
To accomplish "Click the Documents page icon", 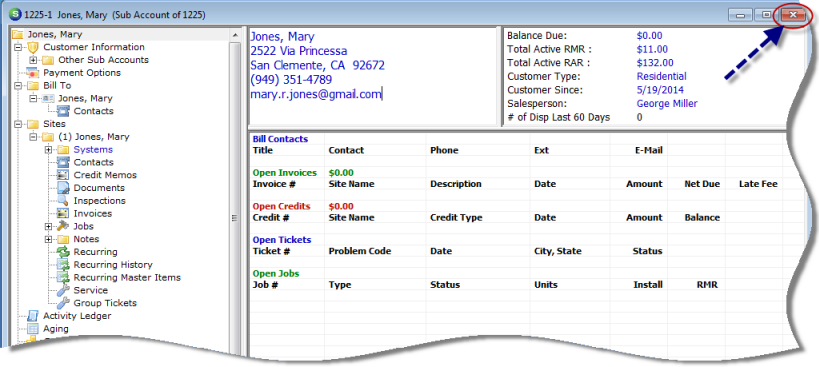I will 63,188.
